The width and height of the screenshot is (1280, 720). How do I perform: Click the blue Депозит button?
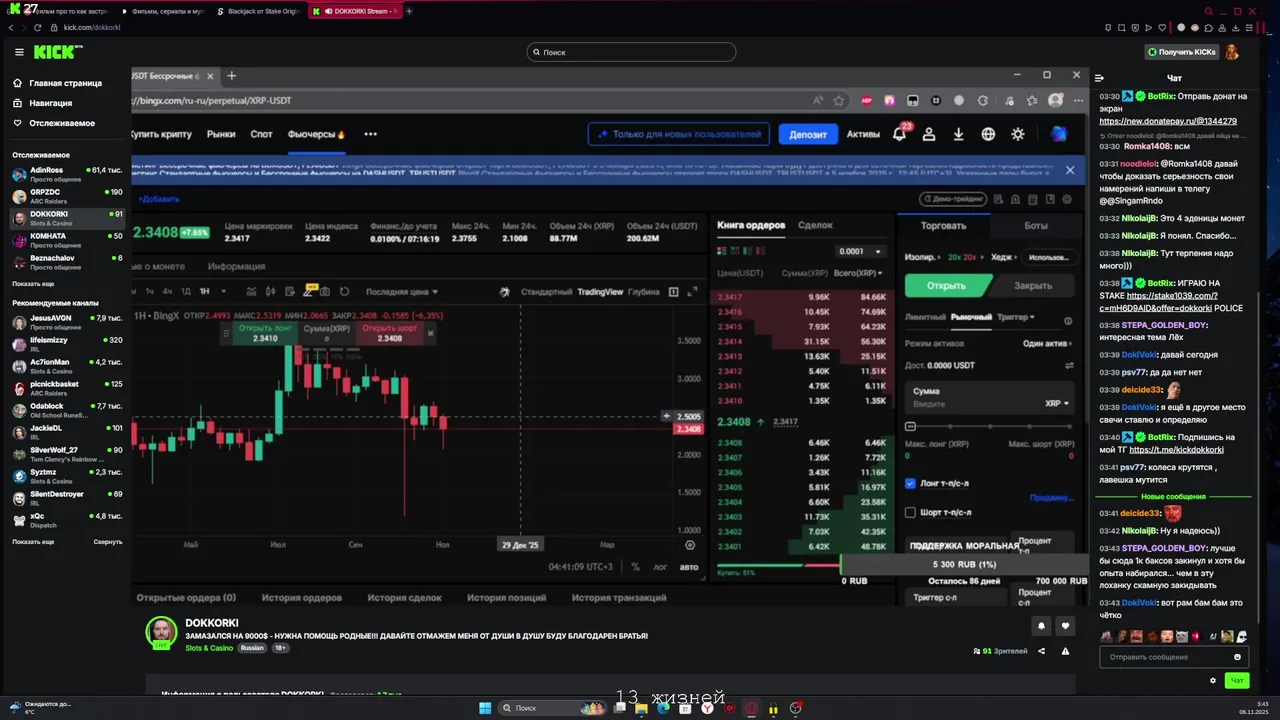coord(808,134)
